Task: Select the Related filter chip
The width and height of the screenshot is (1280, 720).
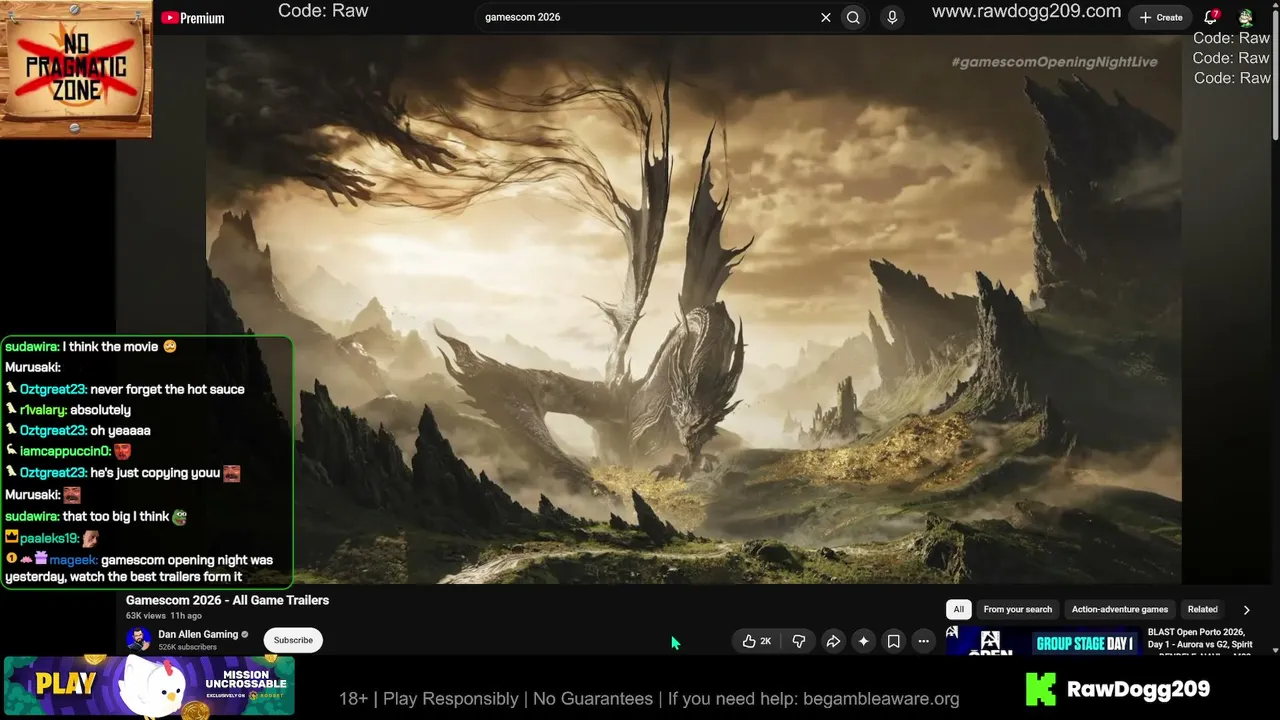Action: (x=1202, y=609)
